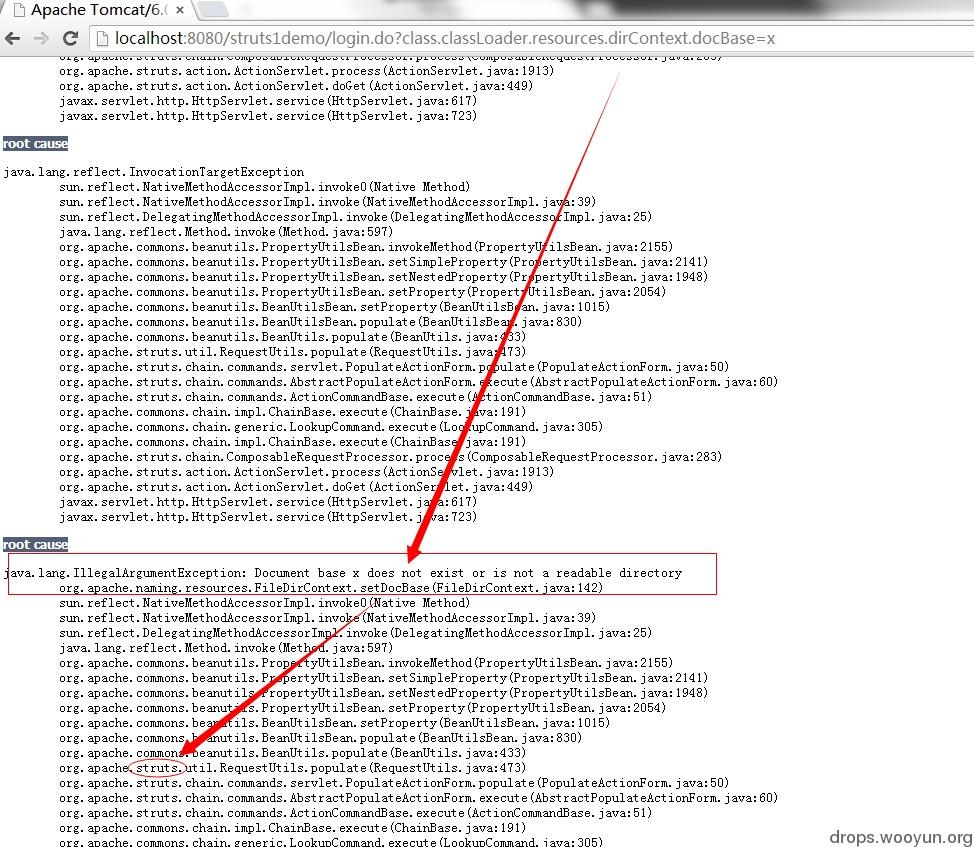Click root cause heading above InvocationTargetException
974x847 pixels.
pos(35,143)
